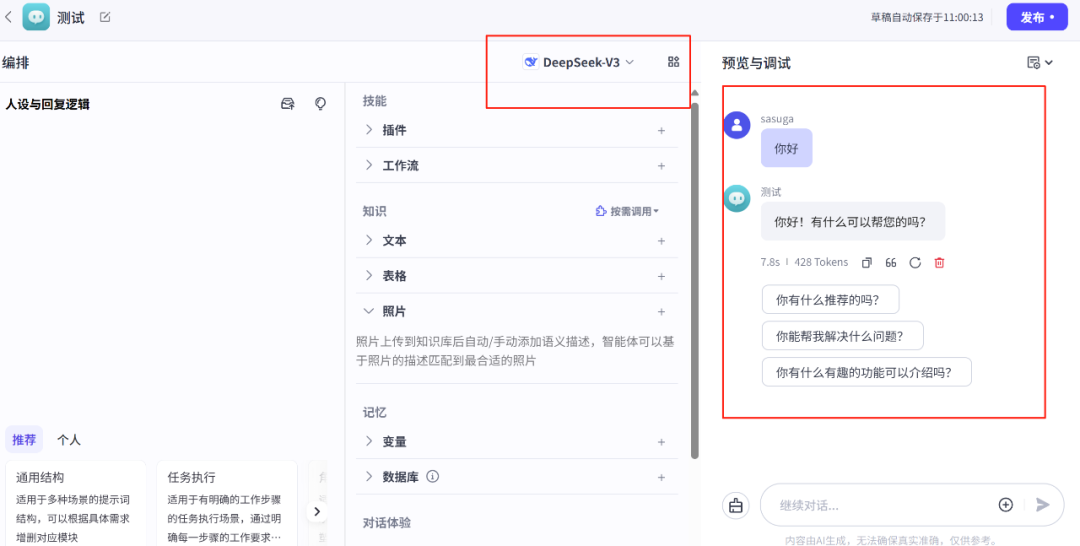Viewport: 1080px width, 546px height.
Task: Click the add attachment plus circle icon
Action: tap(1006, 505)
